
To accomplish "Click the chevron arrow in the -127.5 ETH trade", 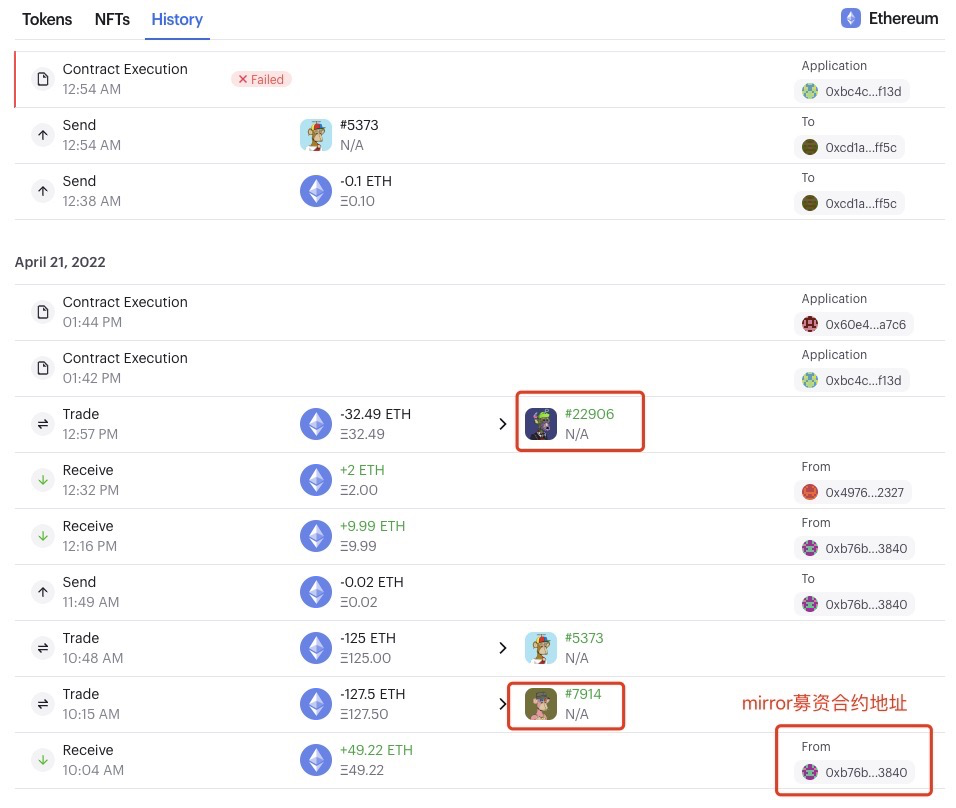I will coord(502,704).
